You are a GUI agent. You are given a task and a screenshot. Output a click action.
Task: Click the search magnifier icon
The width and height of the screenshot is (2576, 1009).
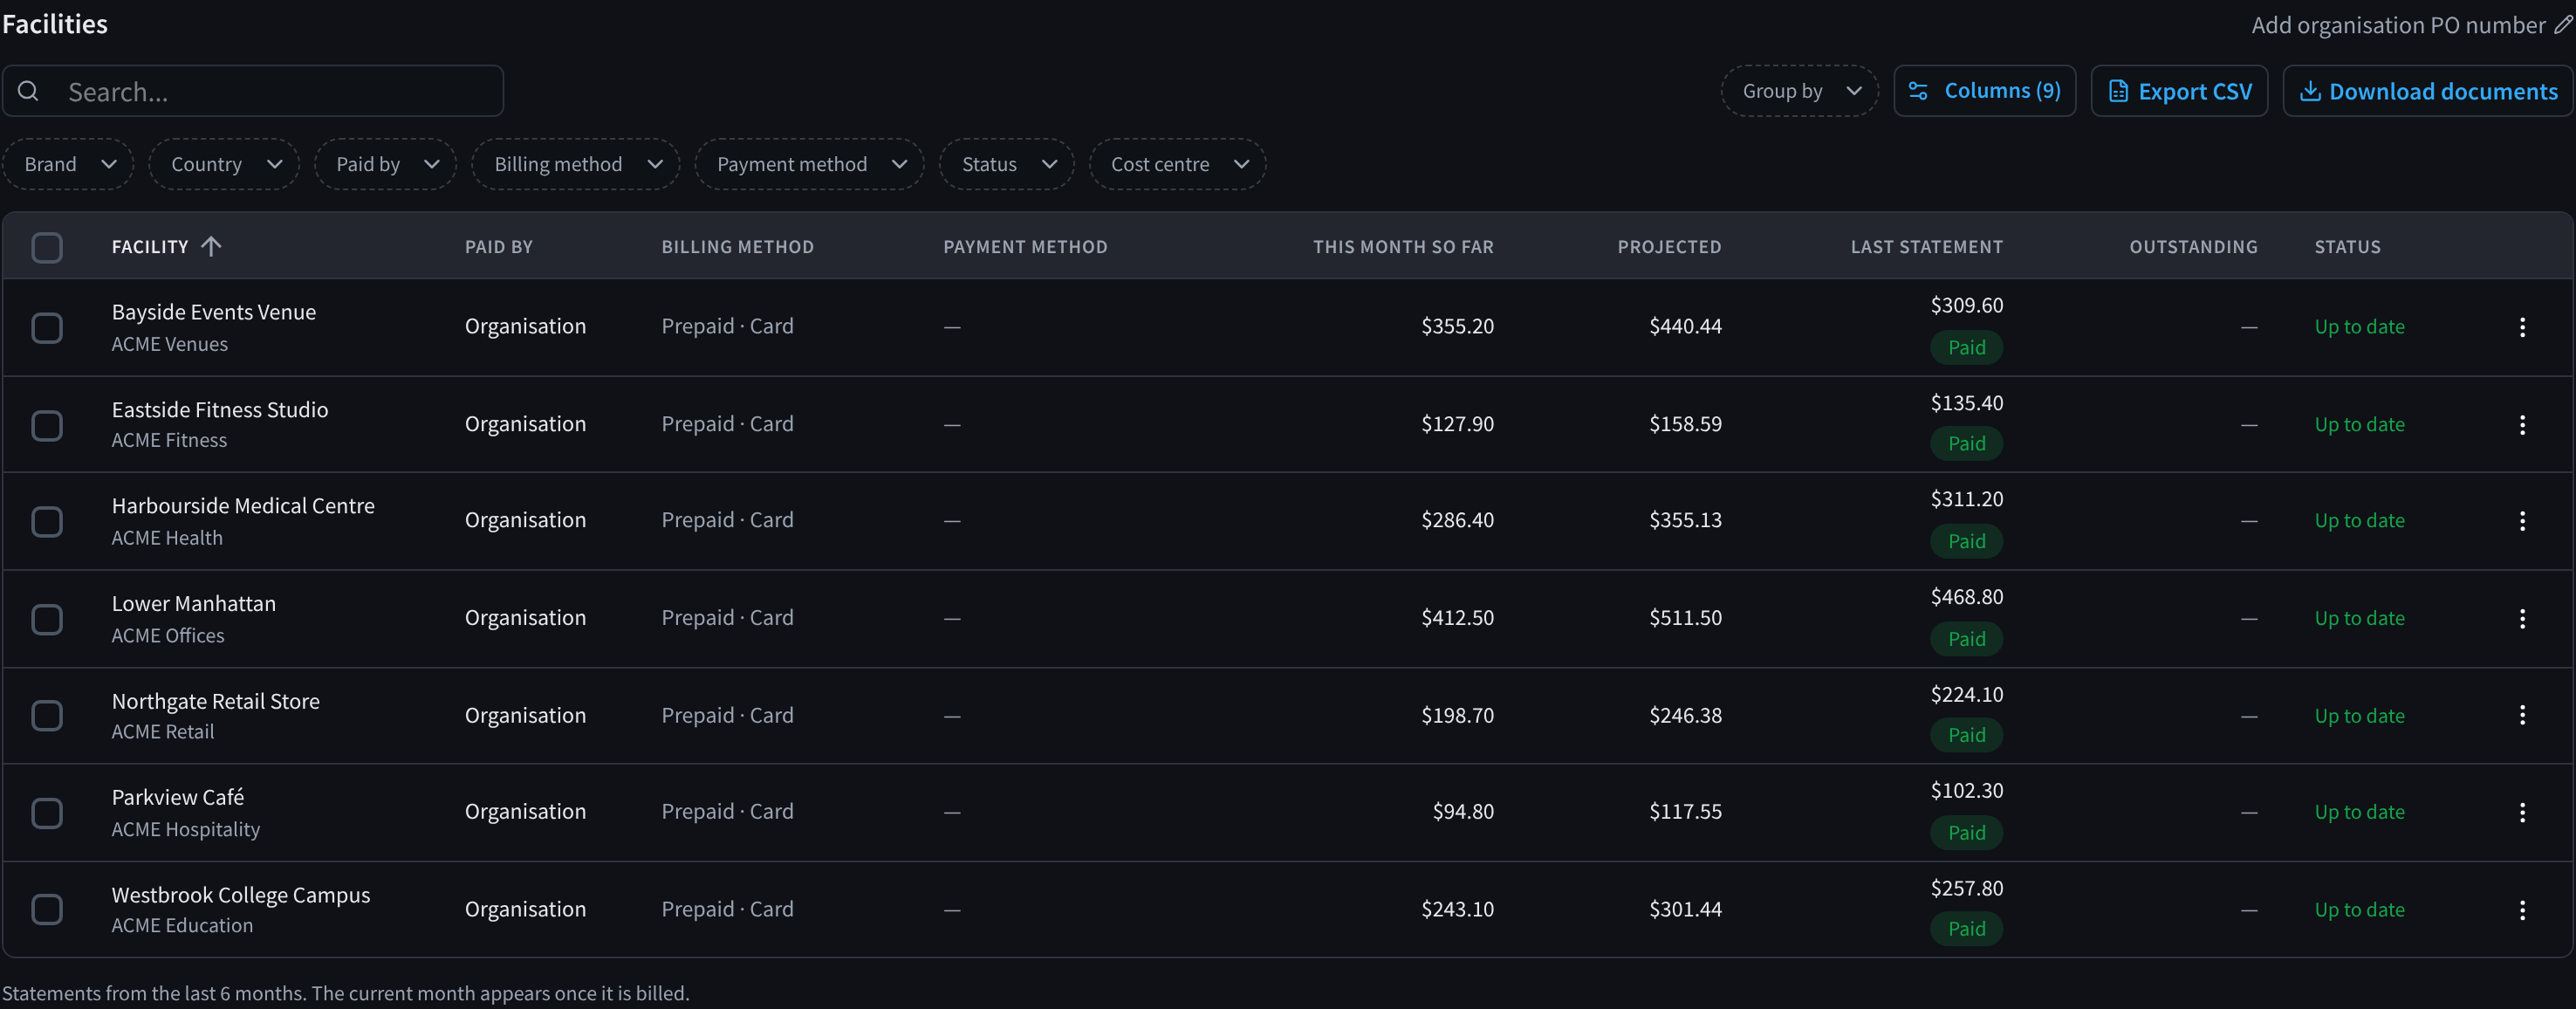28,91
